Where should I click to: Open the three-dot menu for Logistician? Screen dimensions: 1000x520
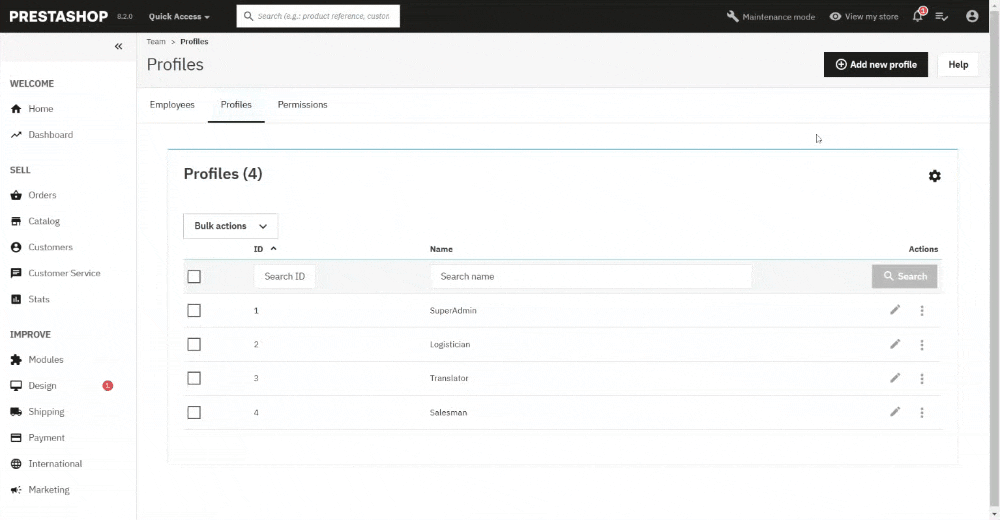coord(922,345)
